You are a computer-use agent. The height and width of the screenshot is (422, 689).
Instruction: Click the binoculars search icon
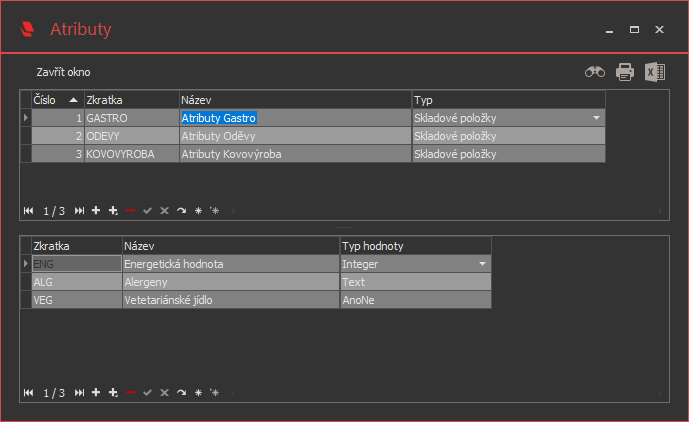[595, 72]
